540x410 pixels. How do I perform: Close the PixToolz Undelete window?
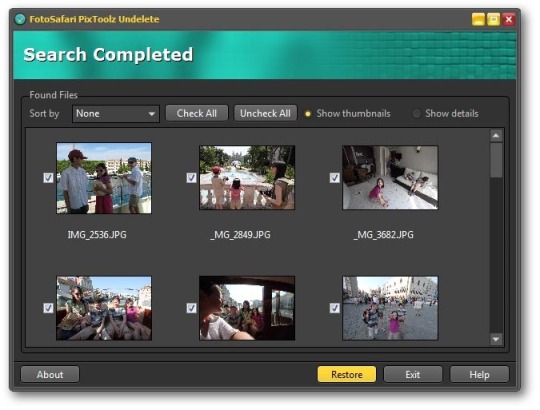[508, 19]
